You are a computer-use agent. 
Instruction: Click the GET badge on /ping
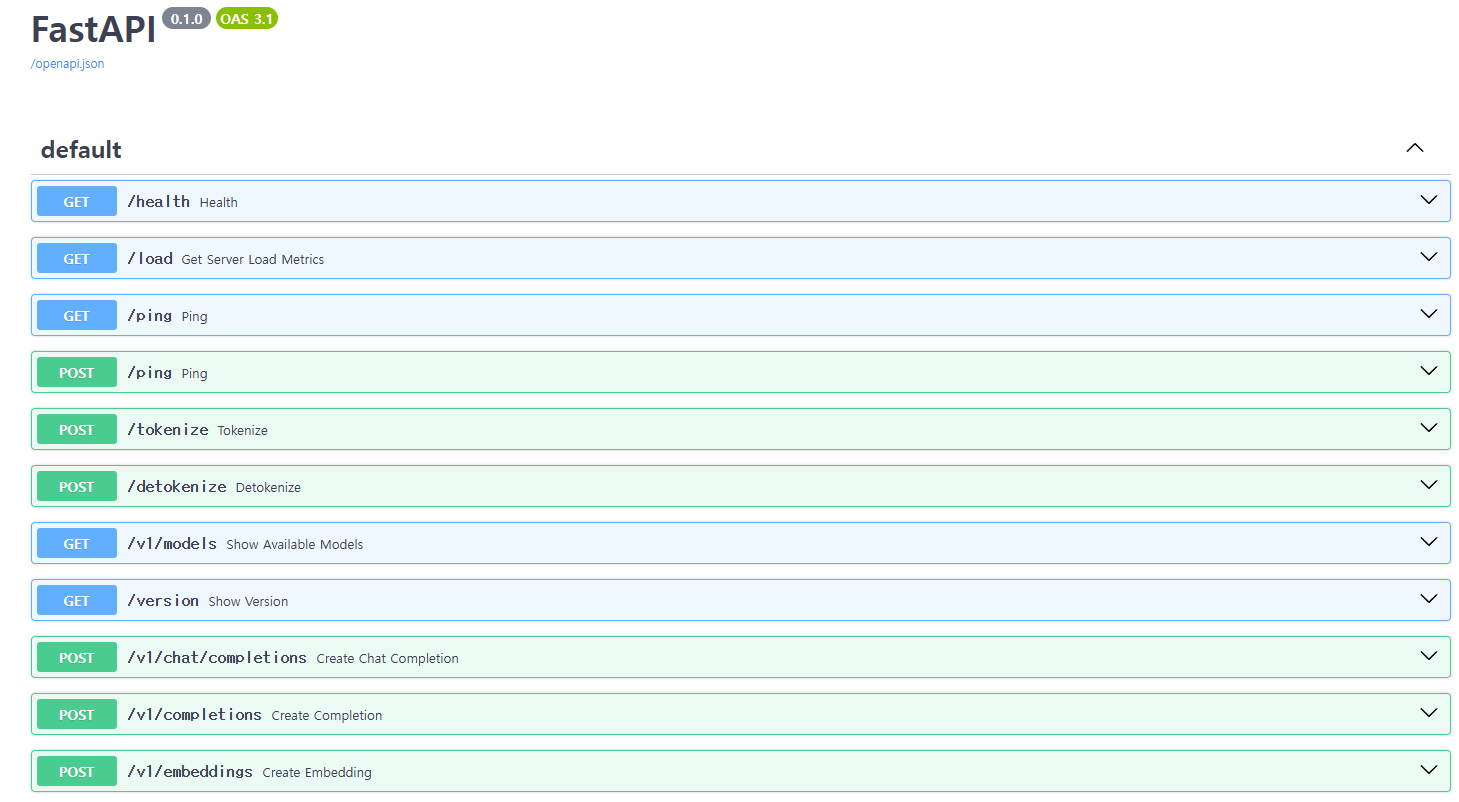(77, 315)
